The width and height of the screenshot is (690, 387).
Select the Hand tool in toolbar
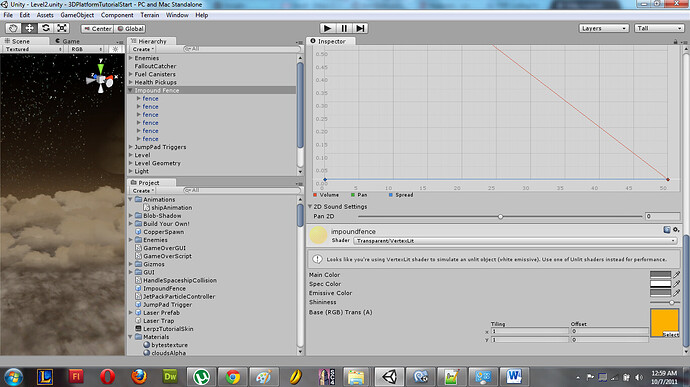13,28
